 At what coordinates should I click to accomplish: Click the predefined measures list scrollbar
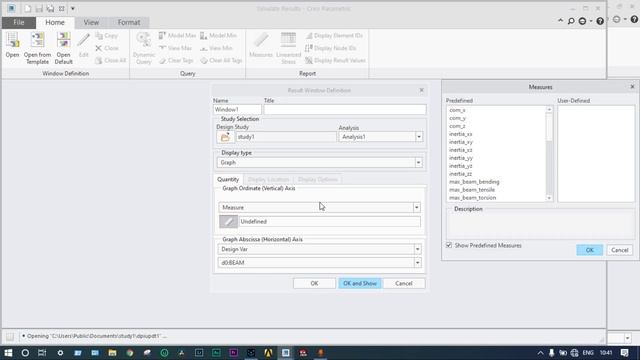pos(549,153)
